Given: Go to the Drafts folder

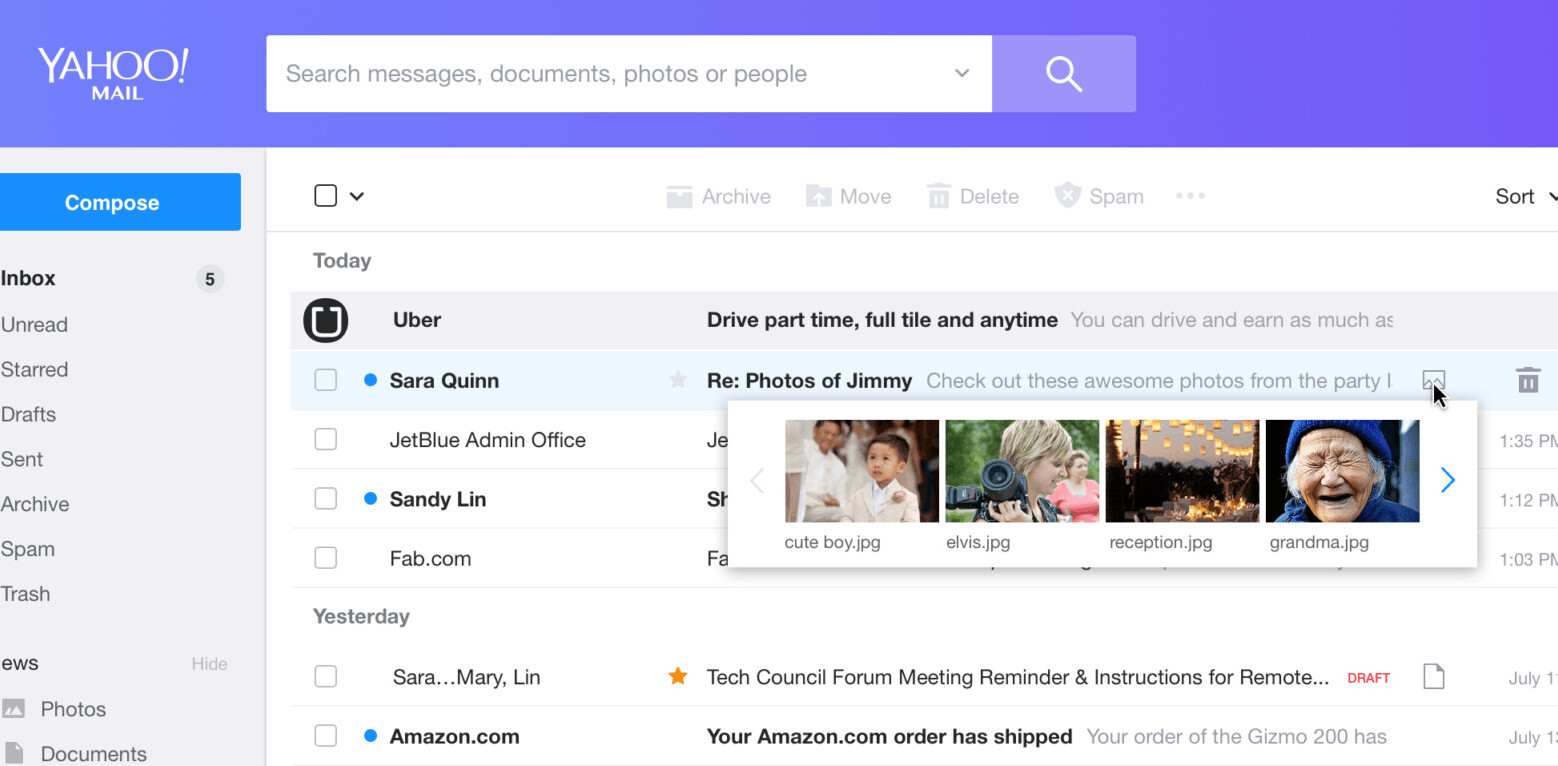Looking at the screenshot, I should 29,415.
